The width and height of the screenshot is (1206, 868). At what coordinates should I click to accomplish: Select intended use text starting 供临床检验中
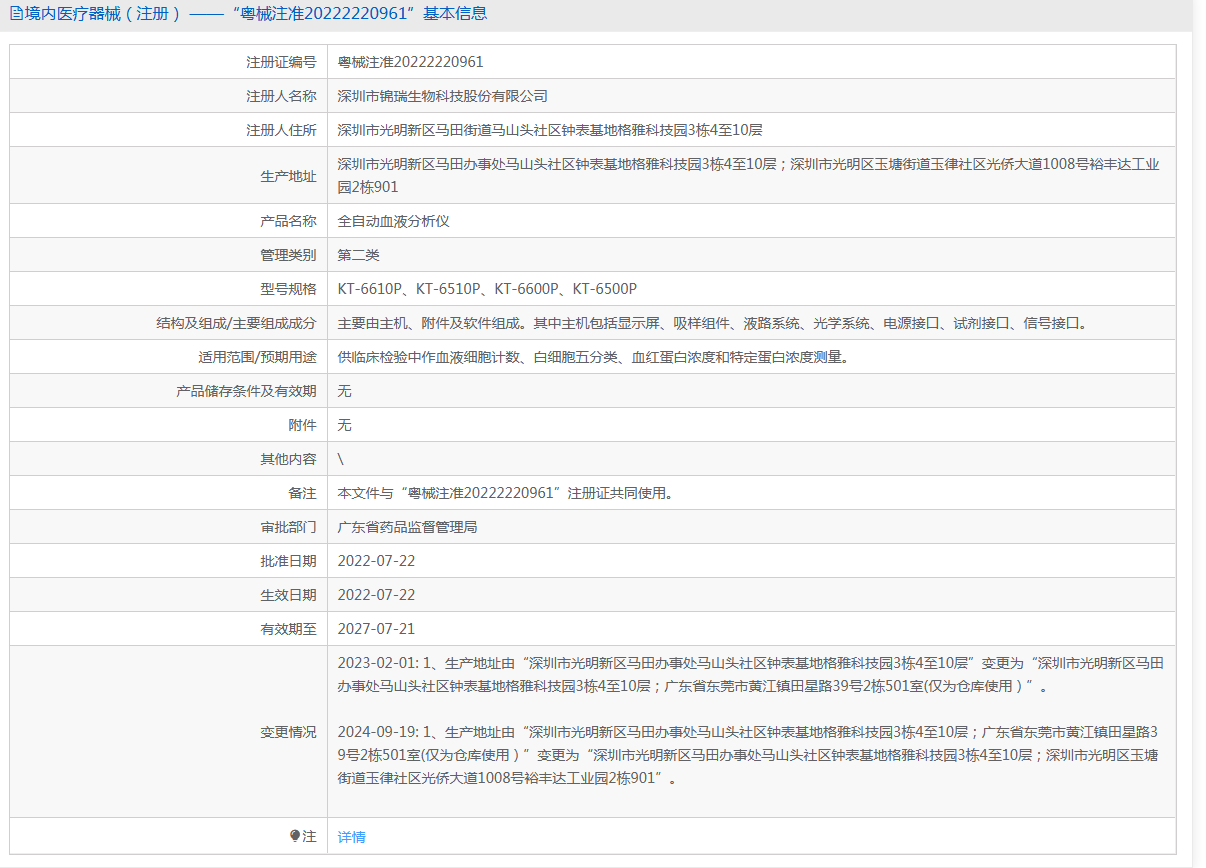tap(593, 357)
